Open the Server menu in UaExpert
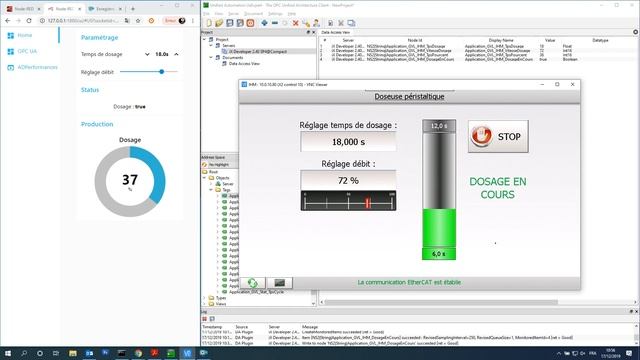The image size is (640, 360). (x=233, y=14)
